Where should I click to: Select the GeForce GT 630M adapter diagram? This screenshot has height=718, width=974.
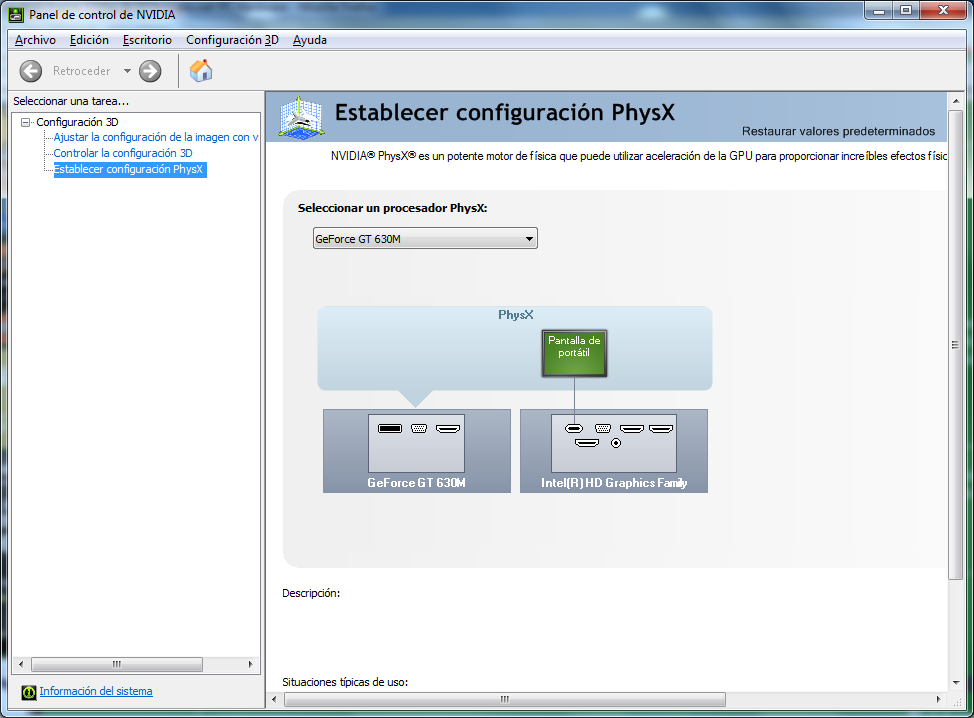tap(417, 451)
